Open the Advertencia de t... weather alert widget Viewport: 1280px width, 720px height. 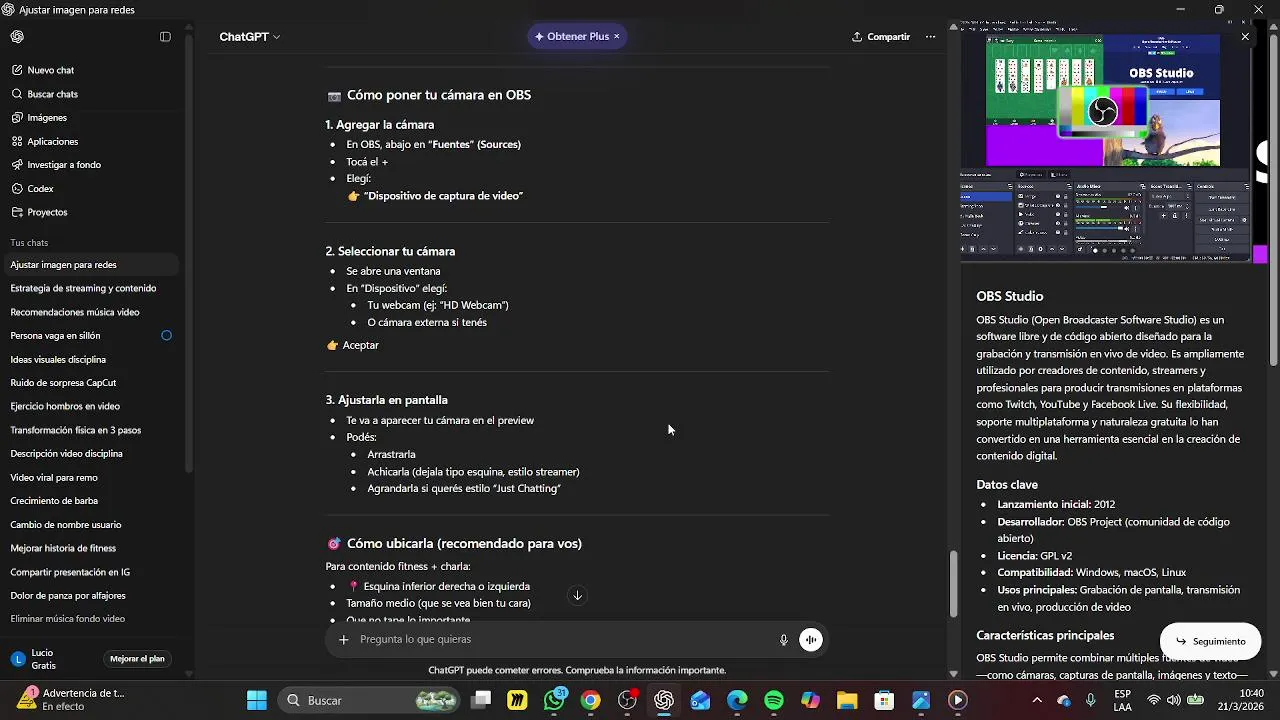70,701
